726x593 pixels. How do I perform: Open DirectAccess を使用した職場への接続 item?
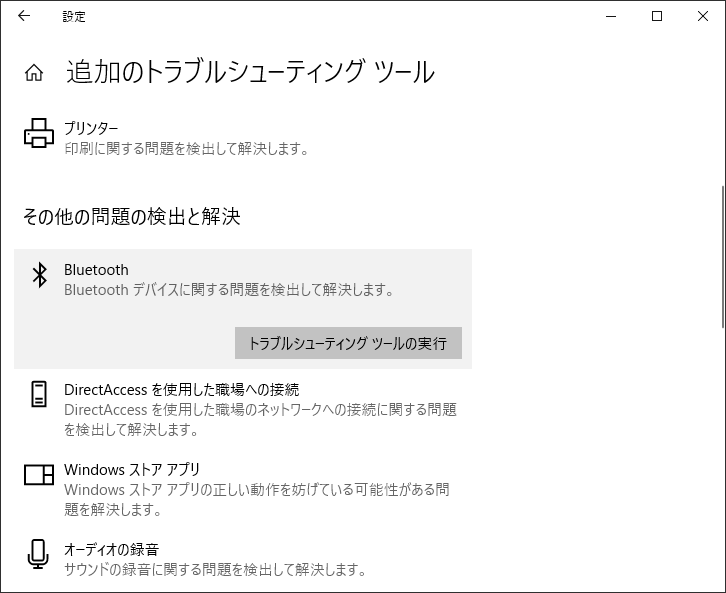(x=182, y=390)
